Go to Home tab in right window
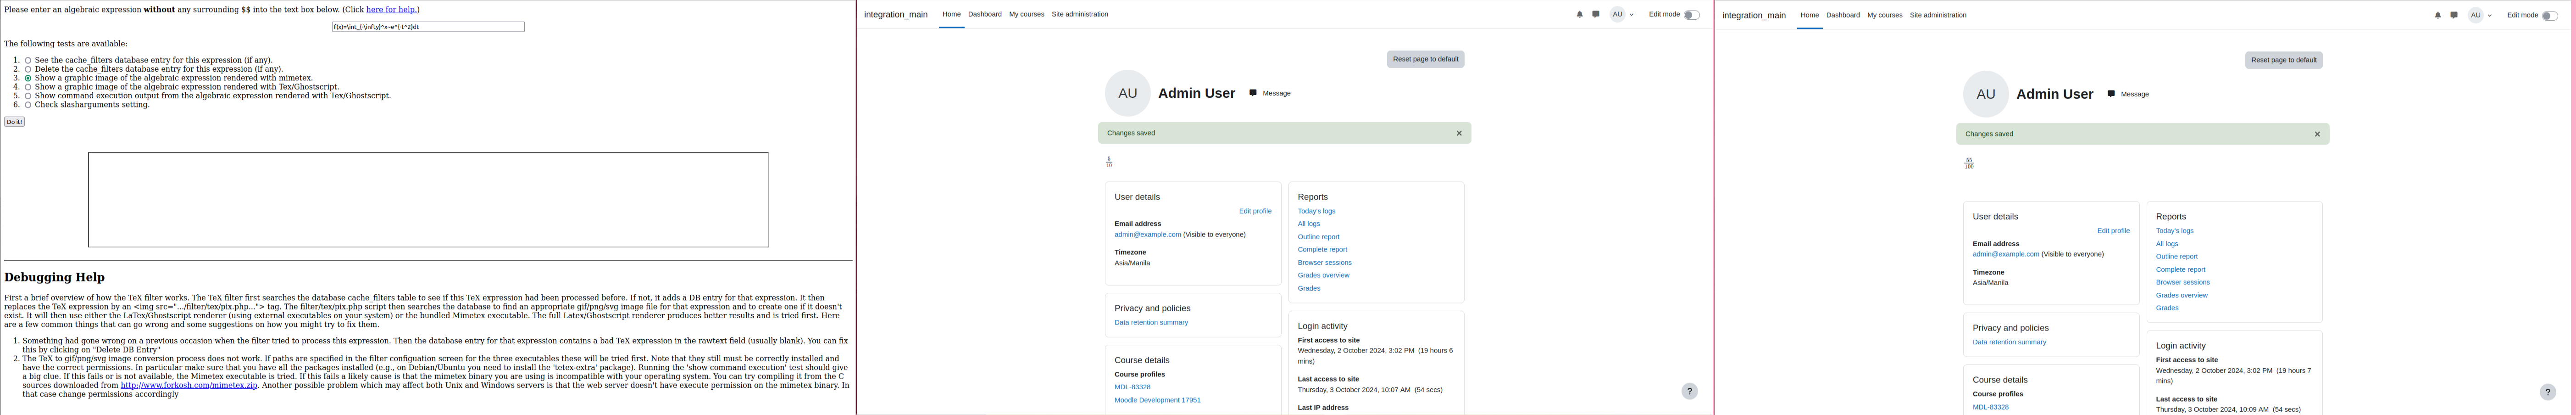 pyautogui.click(x=1810, y=15)
